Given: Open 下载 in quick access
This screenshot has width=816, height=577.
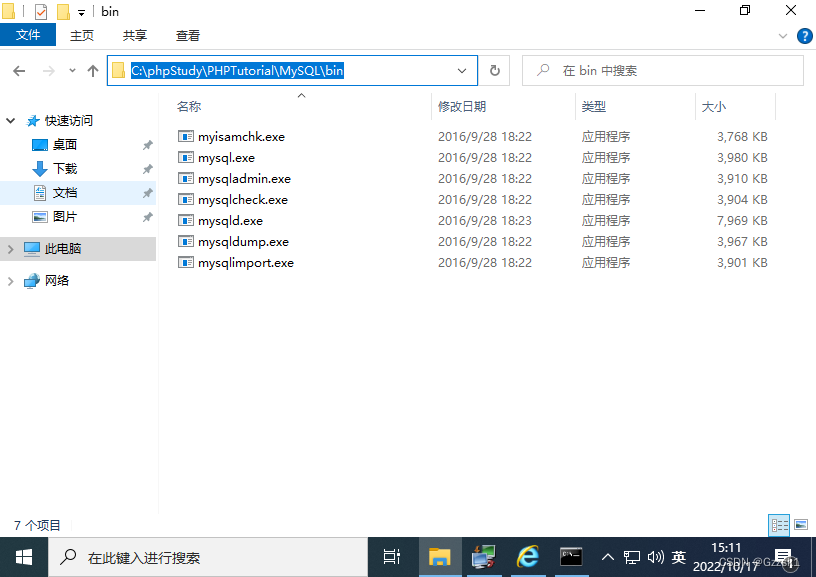Looking at the screenshot, I should coord(65,169).
